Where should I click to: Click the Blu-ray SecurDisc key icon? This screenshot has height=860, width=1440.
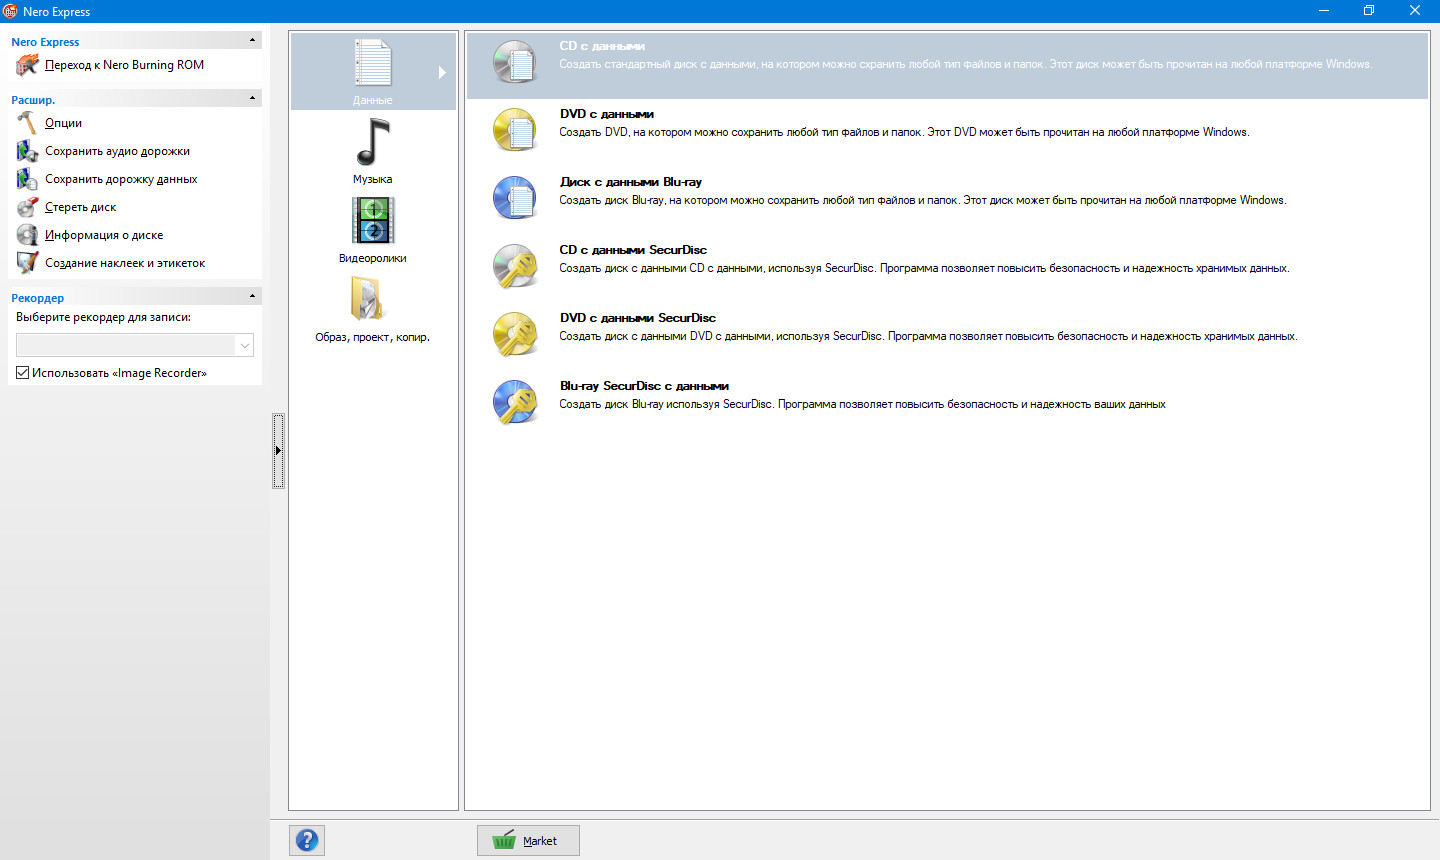pyautogui.click(x=515, y=402)
